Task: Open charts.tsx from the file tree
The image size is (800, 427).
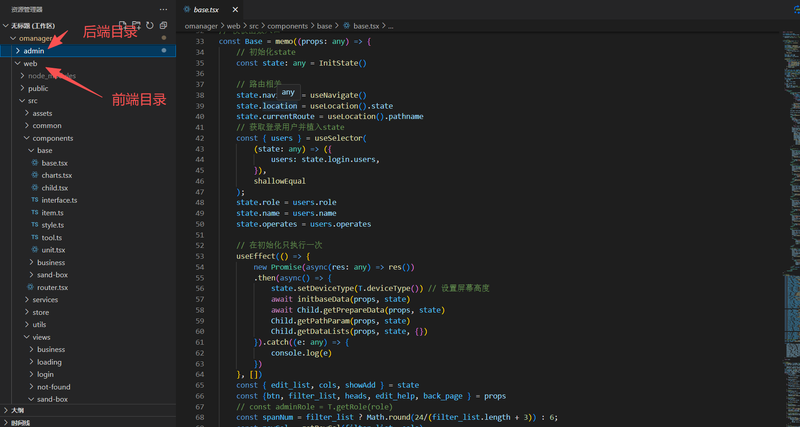Action: [x=56, y=175]
